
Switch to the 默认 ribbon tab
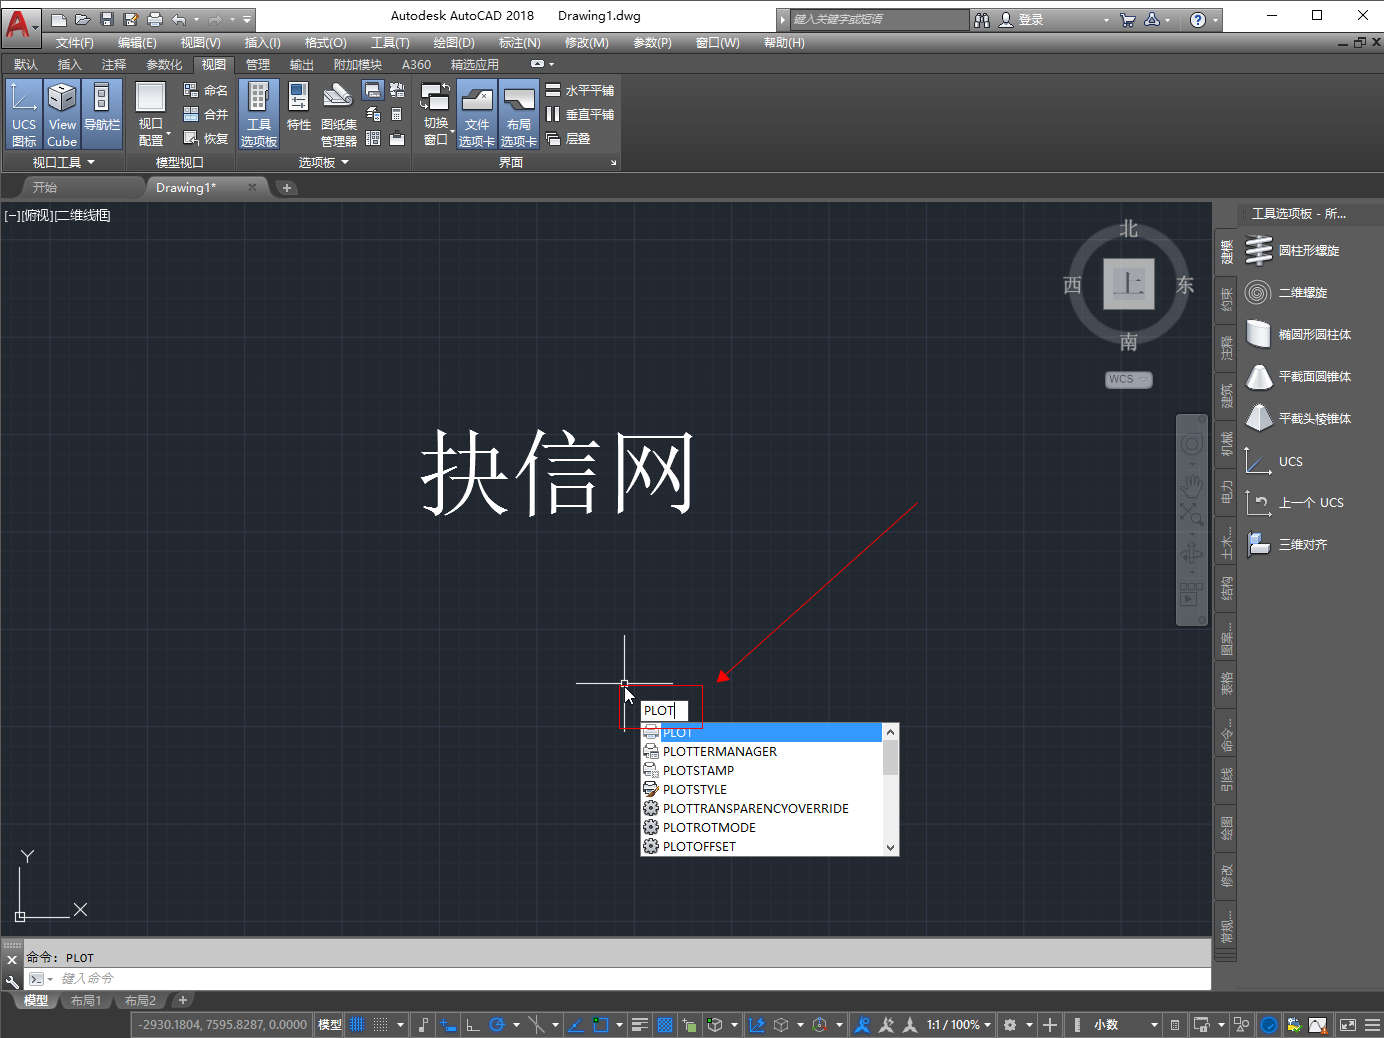26,64
